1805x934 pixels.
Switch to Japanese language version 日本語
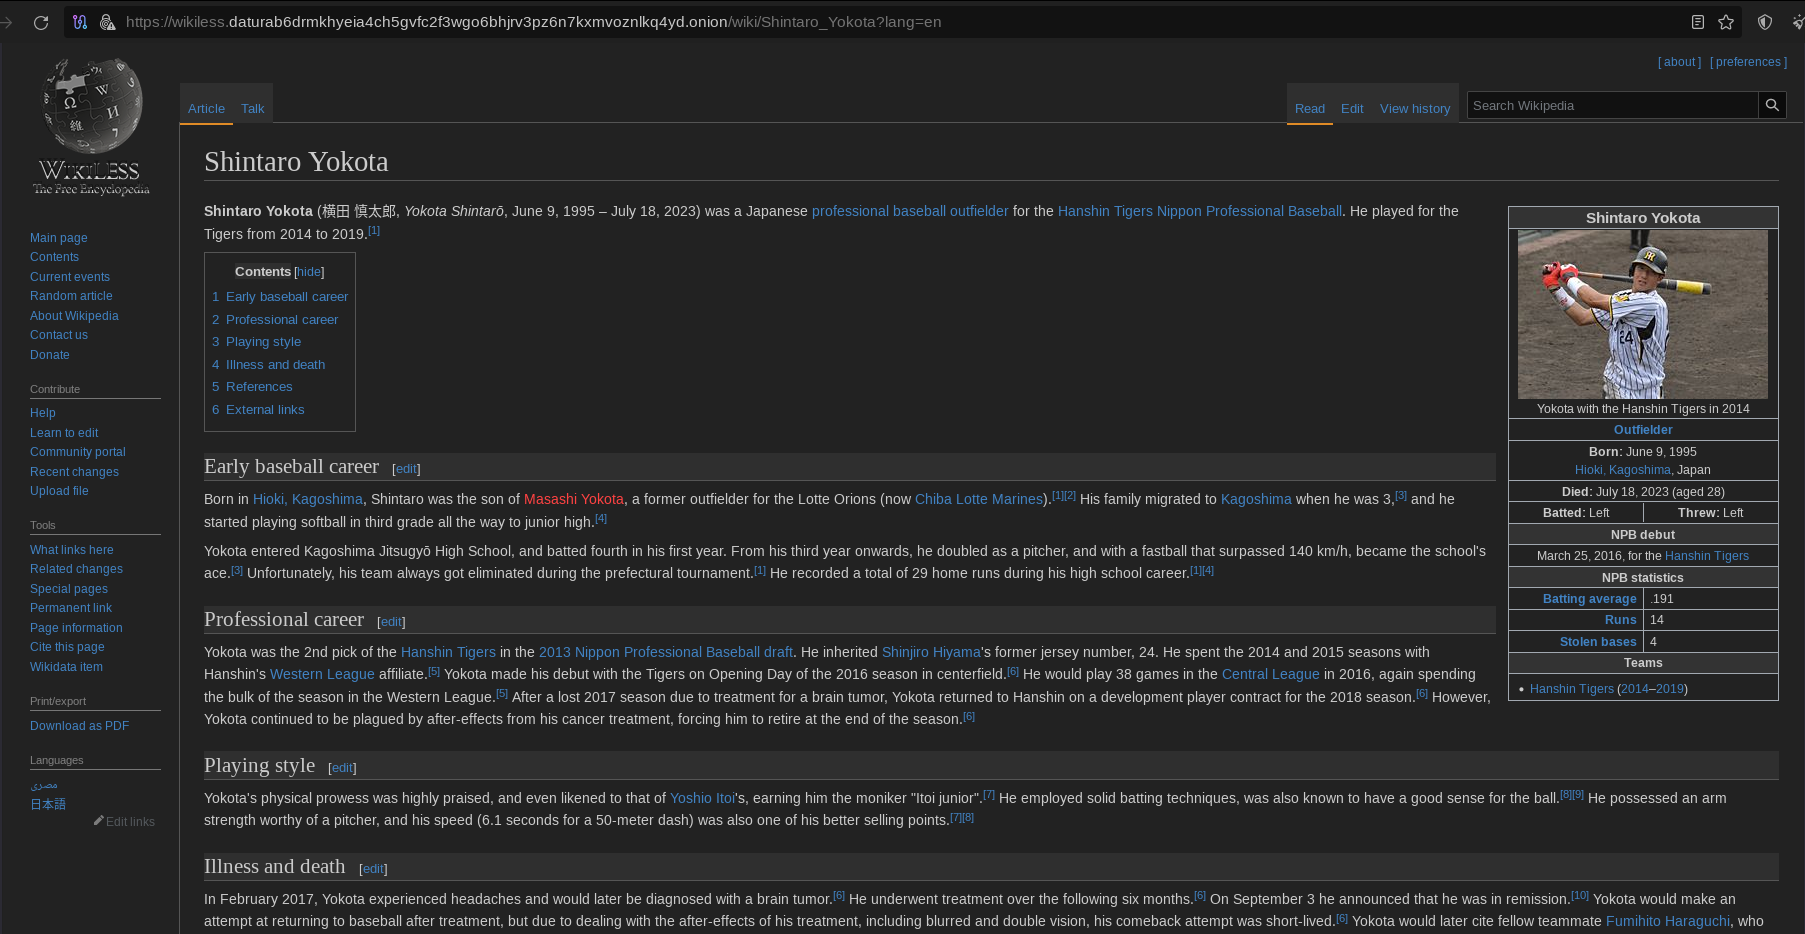click(x=48, y=804)
